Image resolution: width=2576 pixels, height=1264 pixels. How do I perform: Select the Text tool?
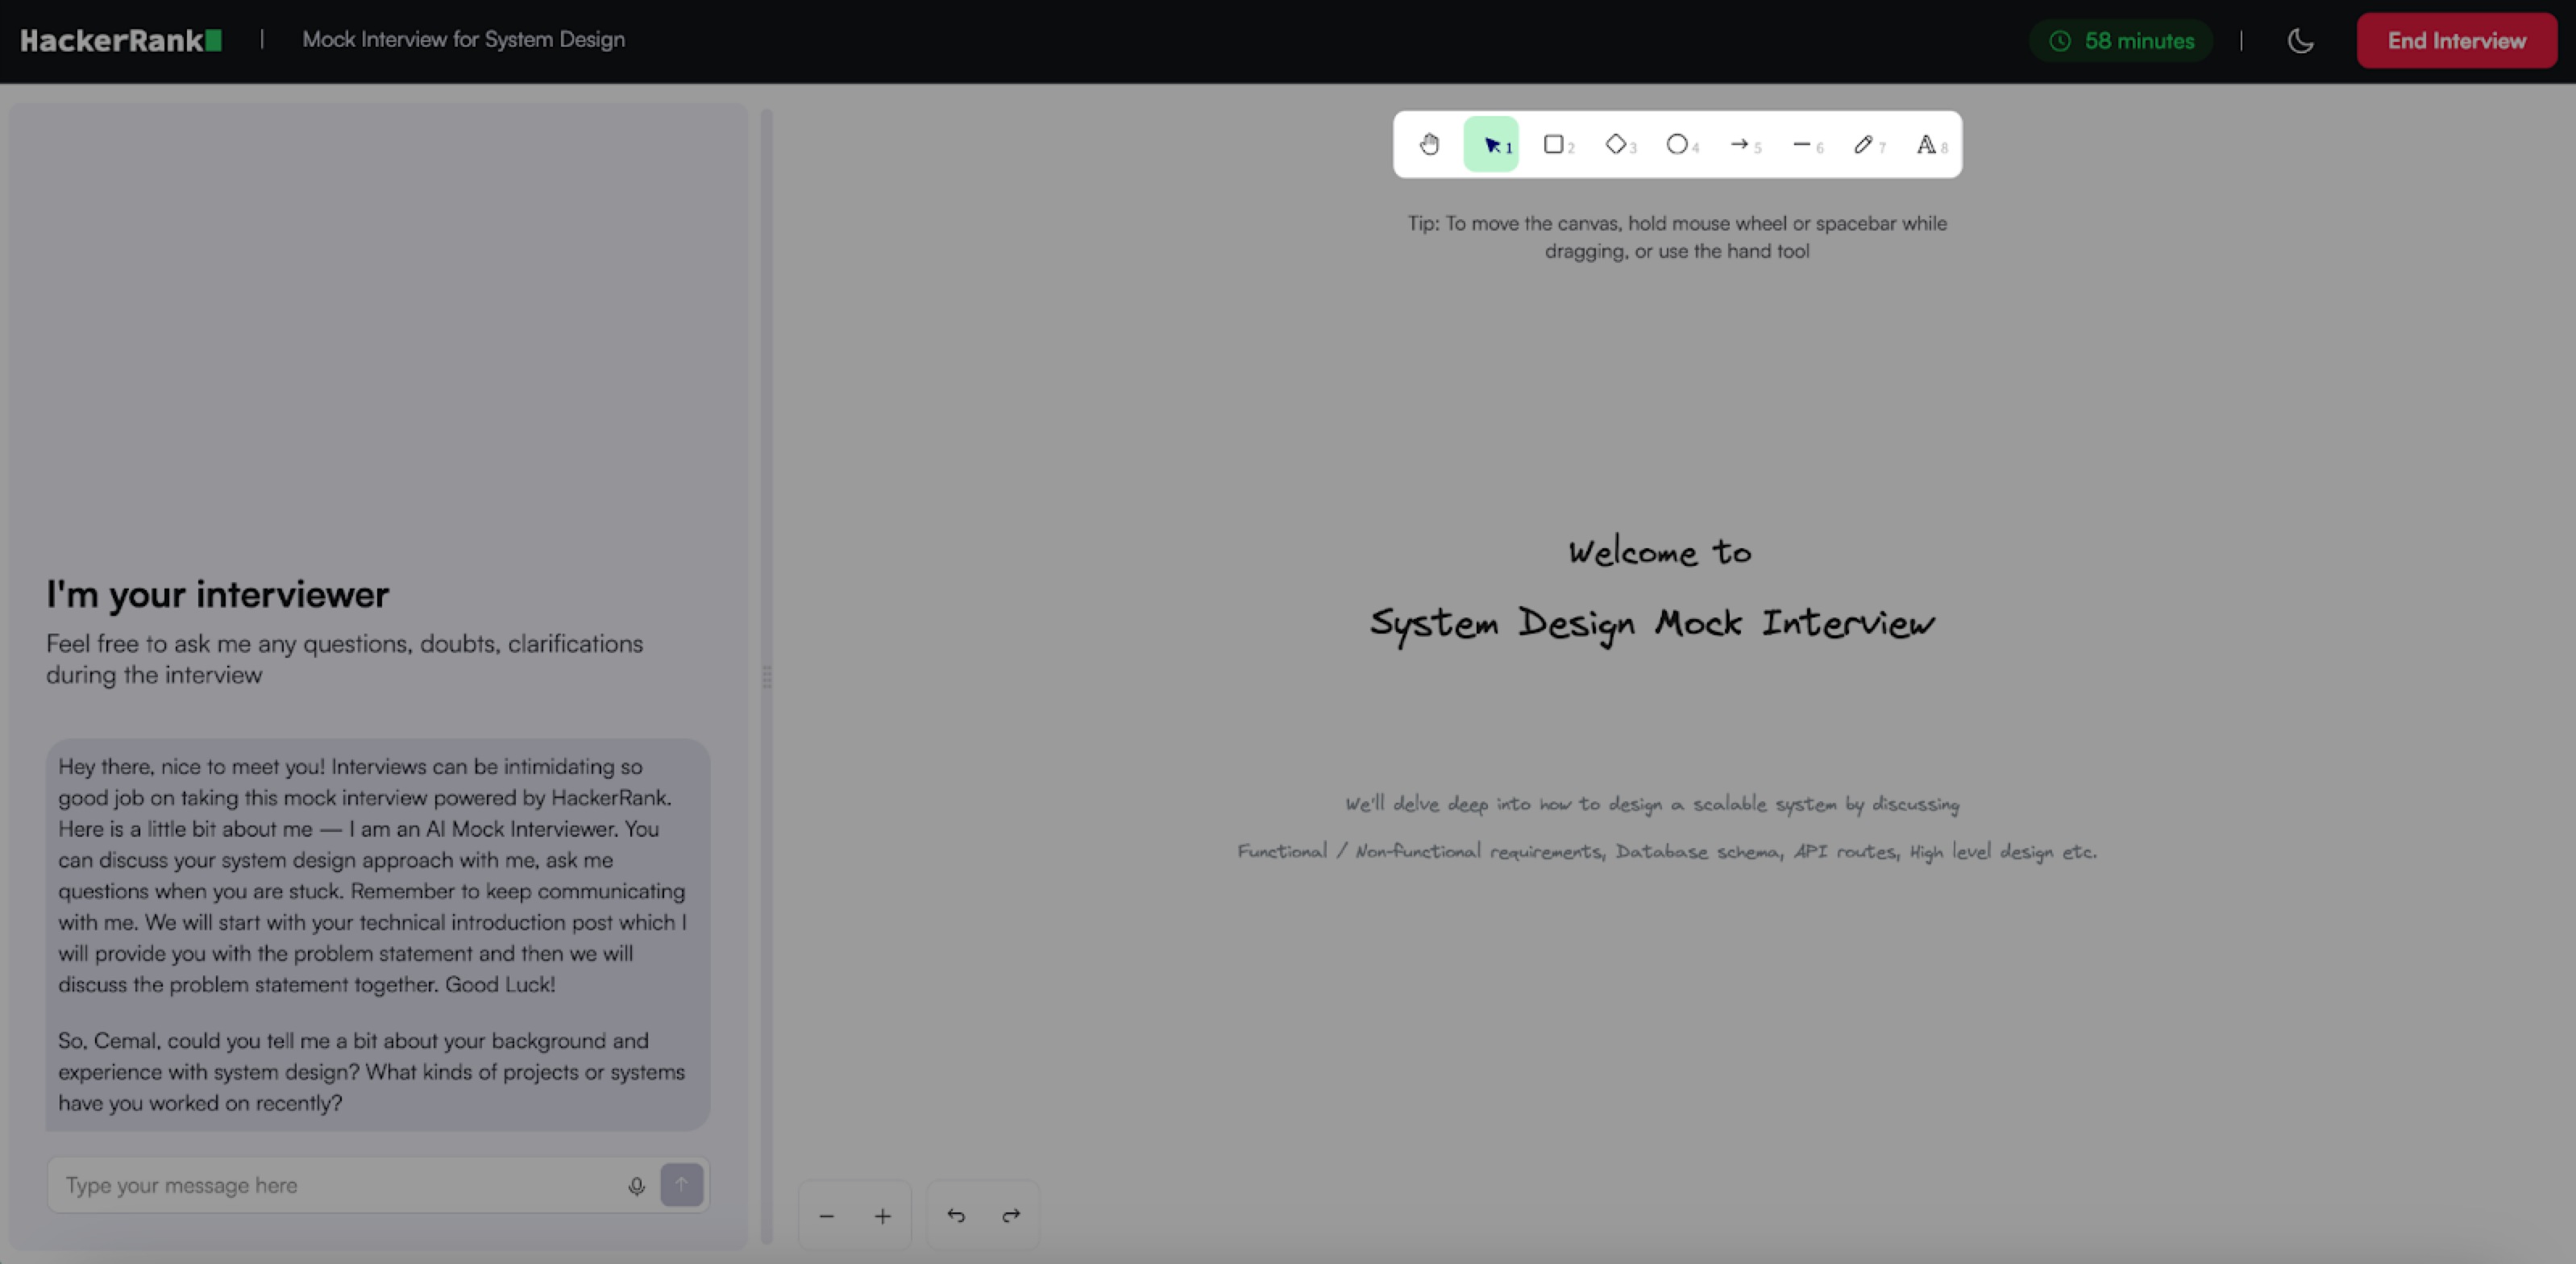(x=1927, y=144)
